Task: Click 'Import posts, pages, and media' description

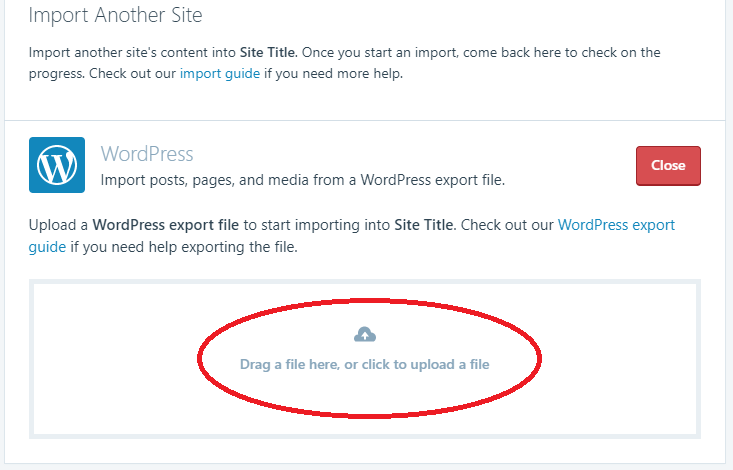Action: pyautogui.click(x=302, y=180)
